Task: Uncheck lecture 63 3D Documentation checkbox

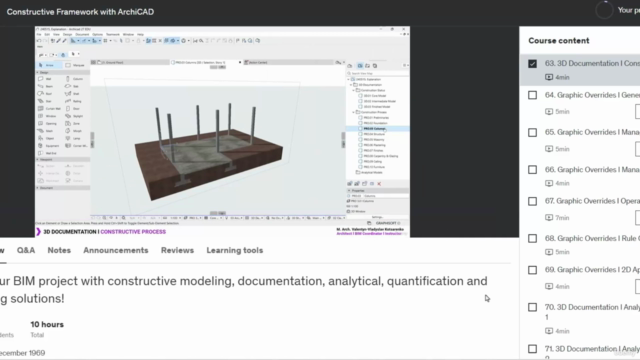Action: [x=532, y=64]
